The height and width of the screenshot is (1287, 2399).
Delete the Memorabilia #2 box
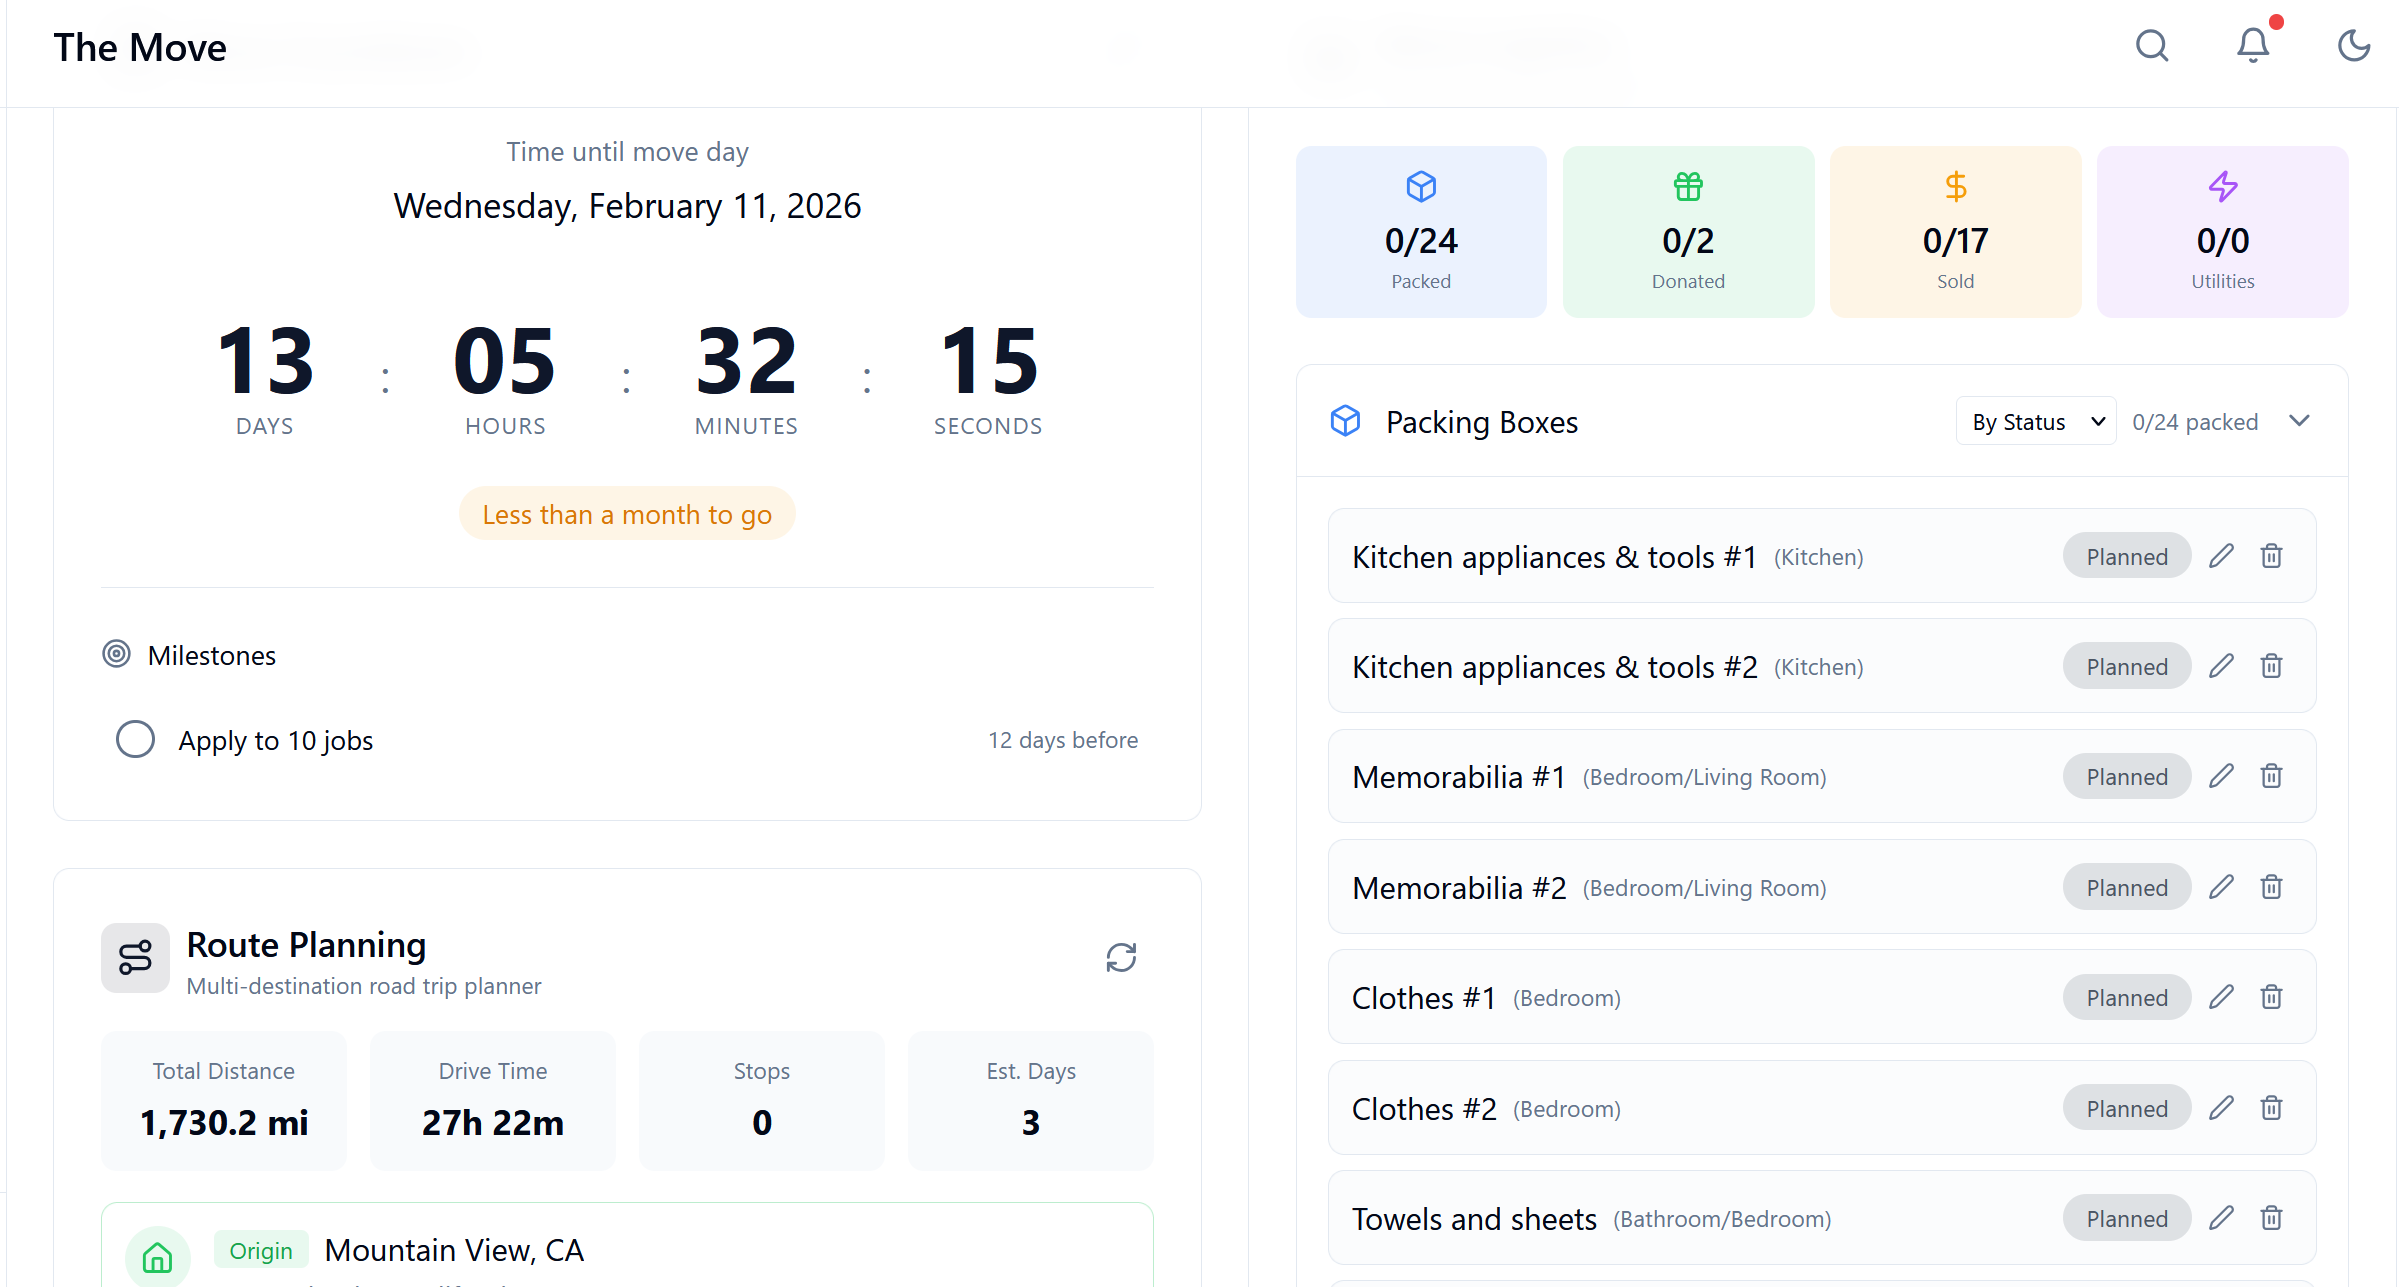[2271, 887]
